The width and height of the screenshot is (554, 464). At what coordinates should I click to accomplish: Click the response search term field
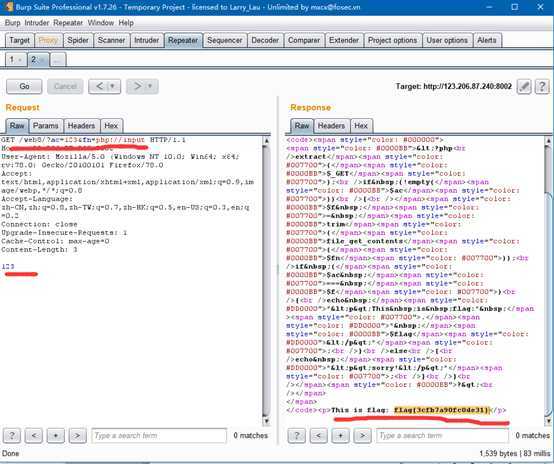coord(443,435)
